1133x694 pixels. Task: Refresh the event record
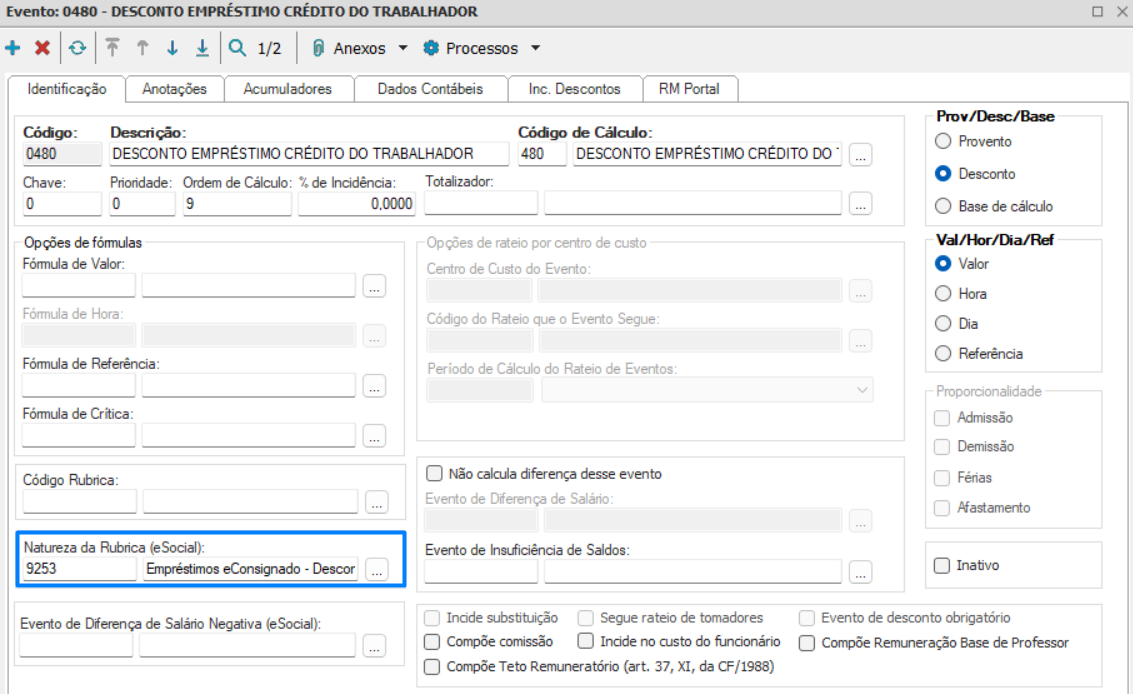tap(77, 48)
